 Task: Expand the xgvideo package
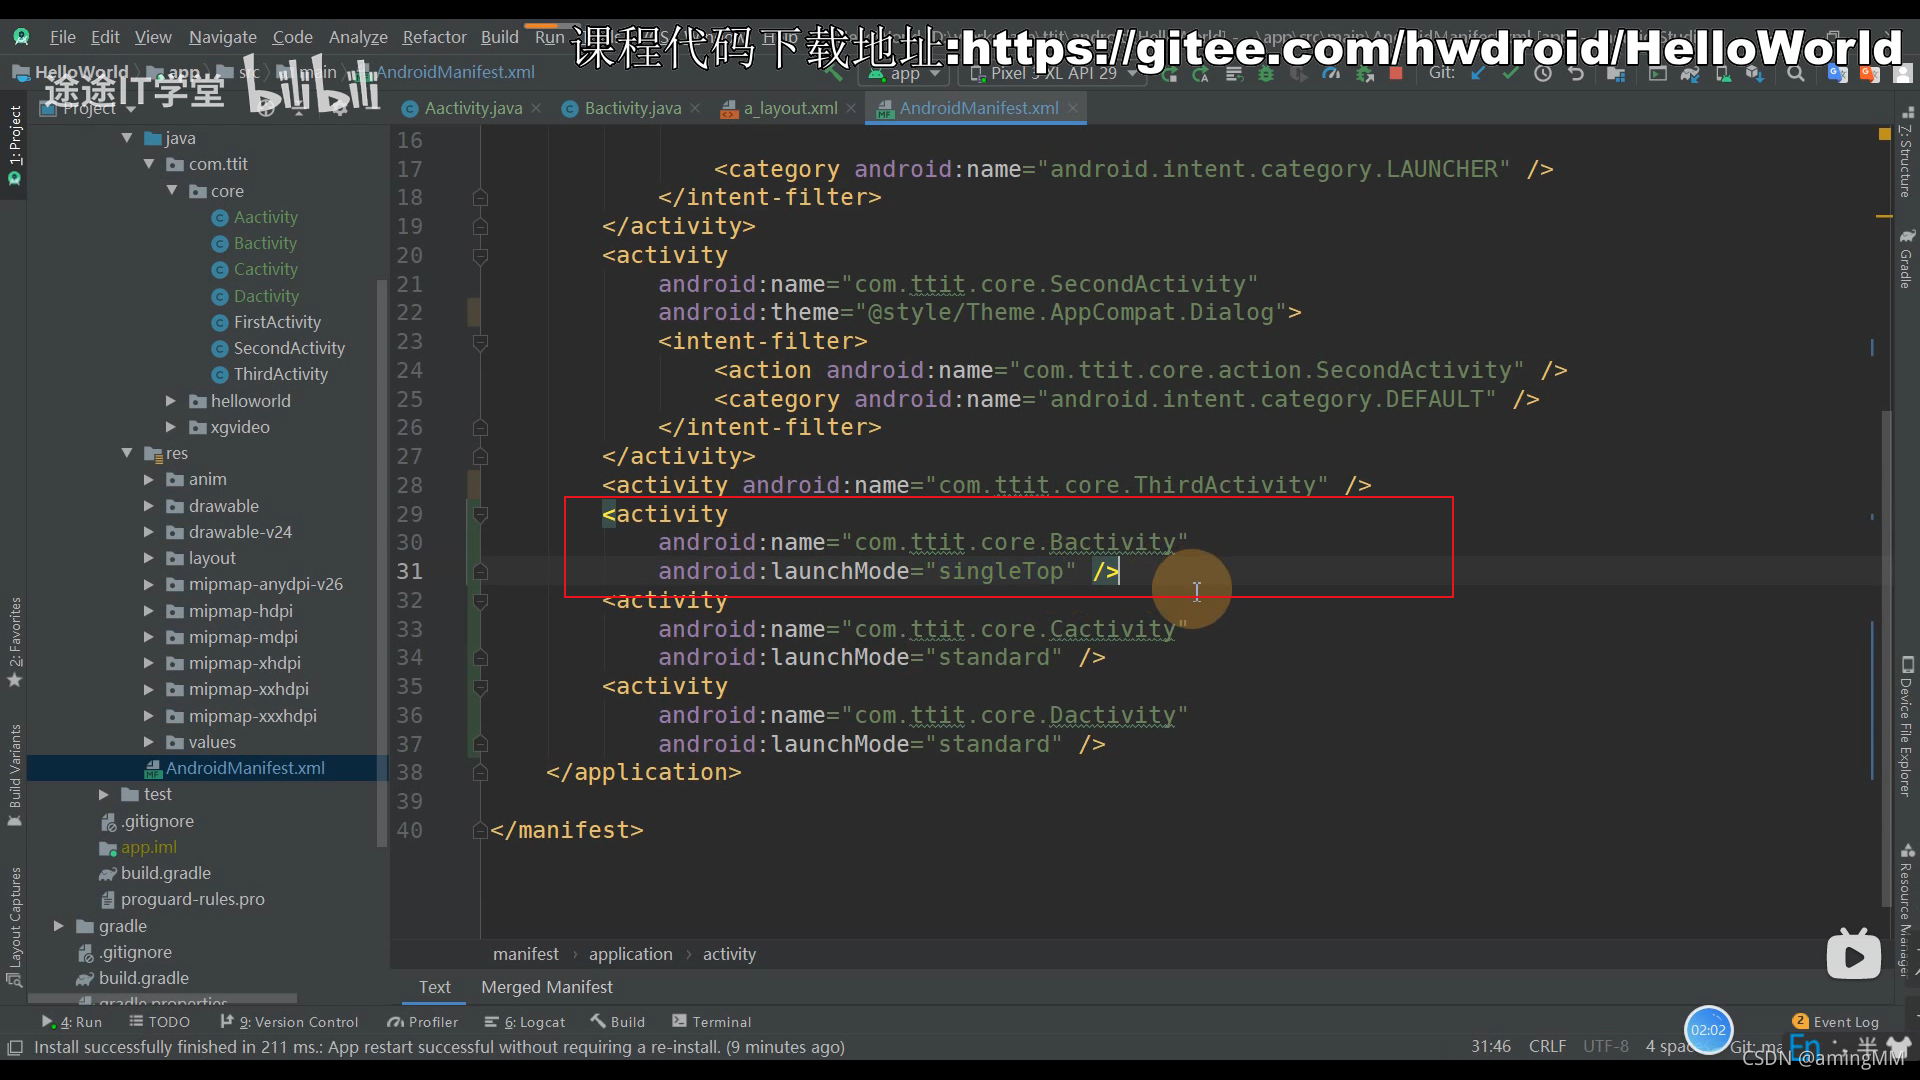pyautogui.click(x=171, y=427)
